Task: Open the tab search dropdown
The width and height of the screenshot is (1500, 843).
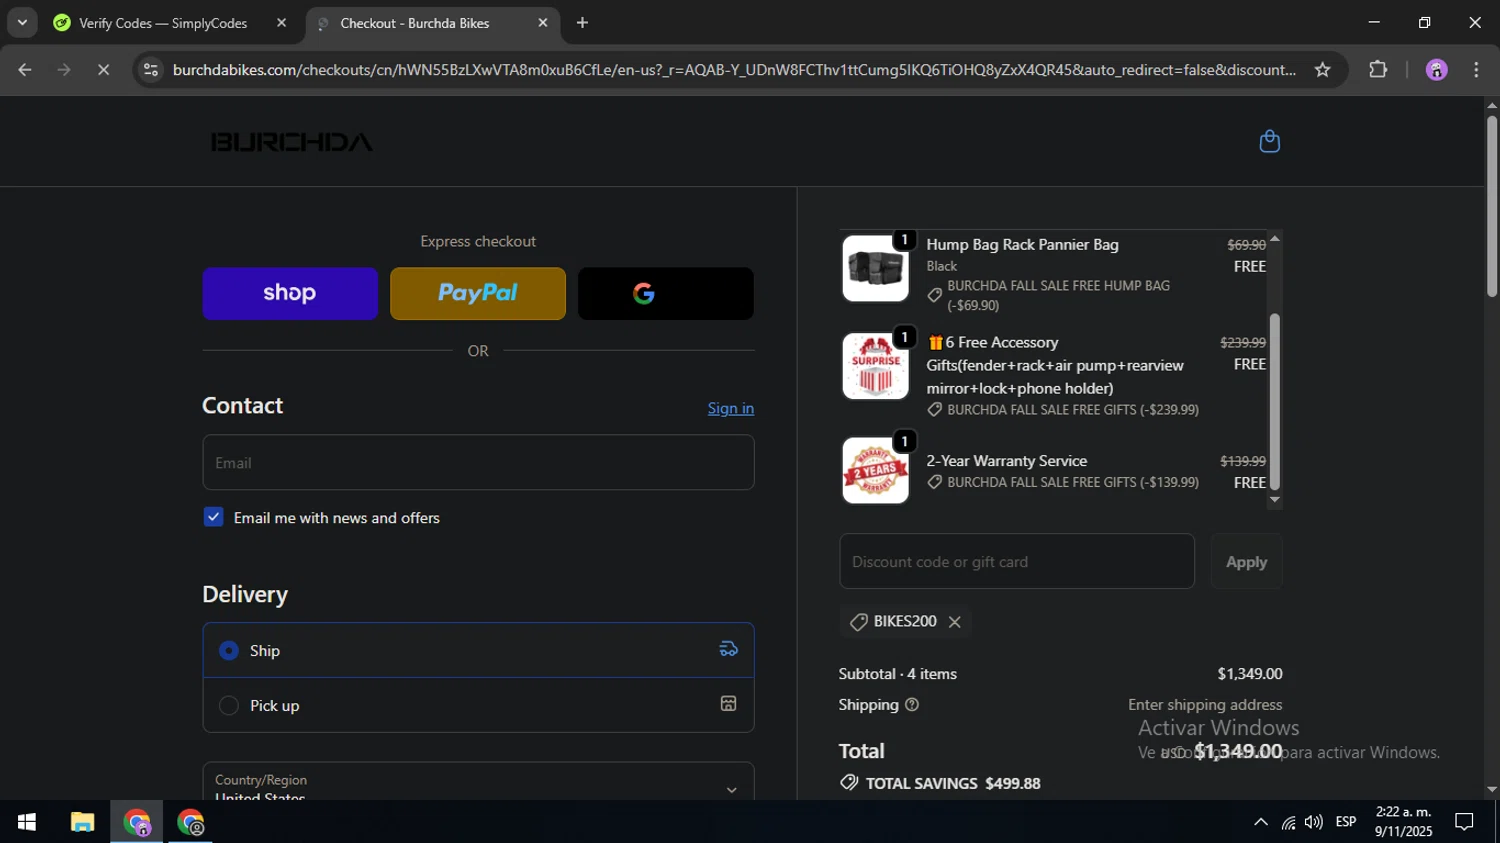Action: 22,23
